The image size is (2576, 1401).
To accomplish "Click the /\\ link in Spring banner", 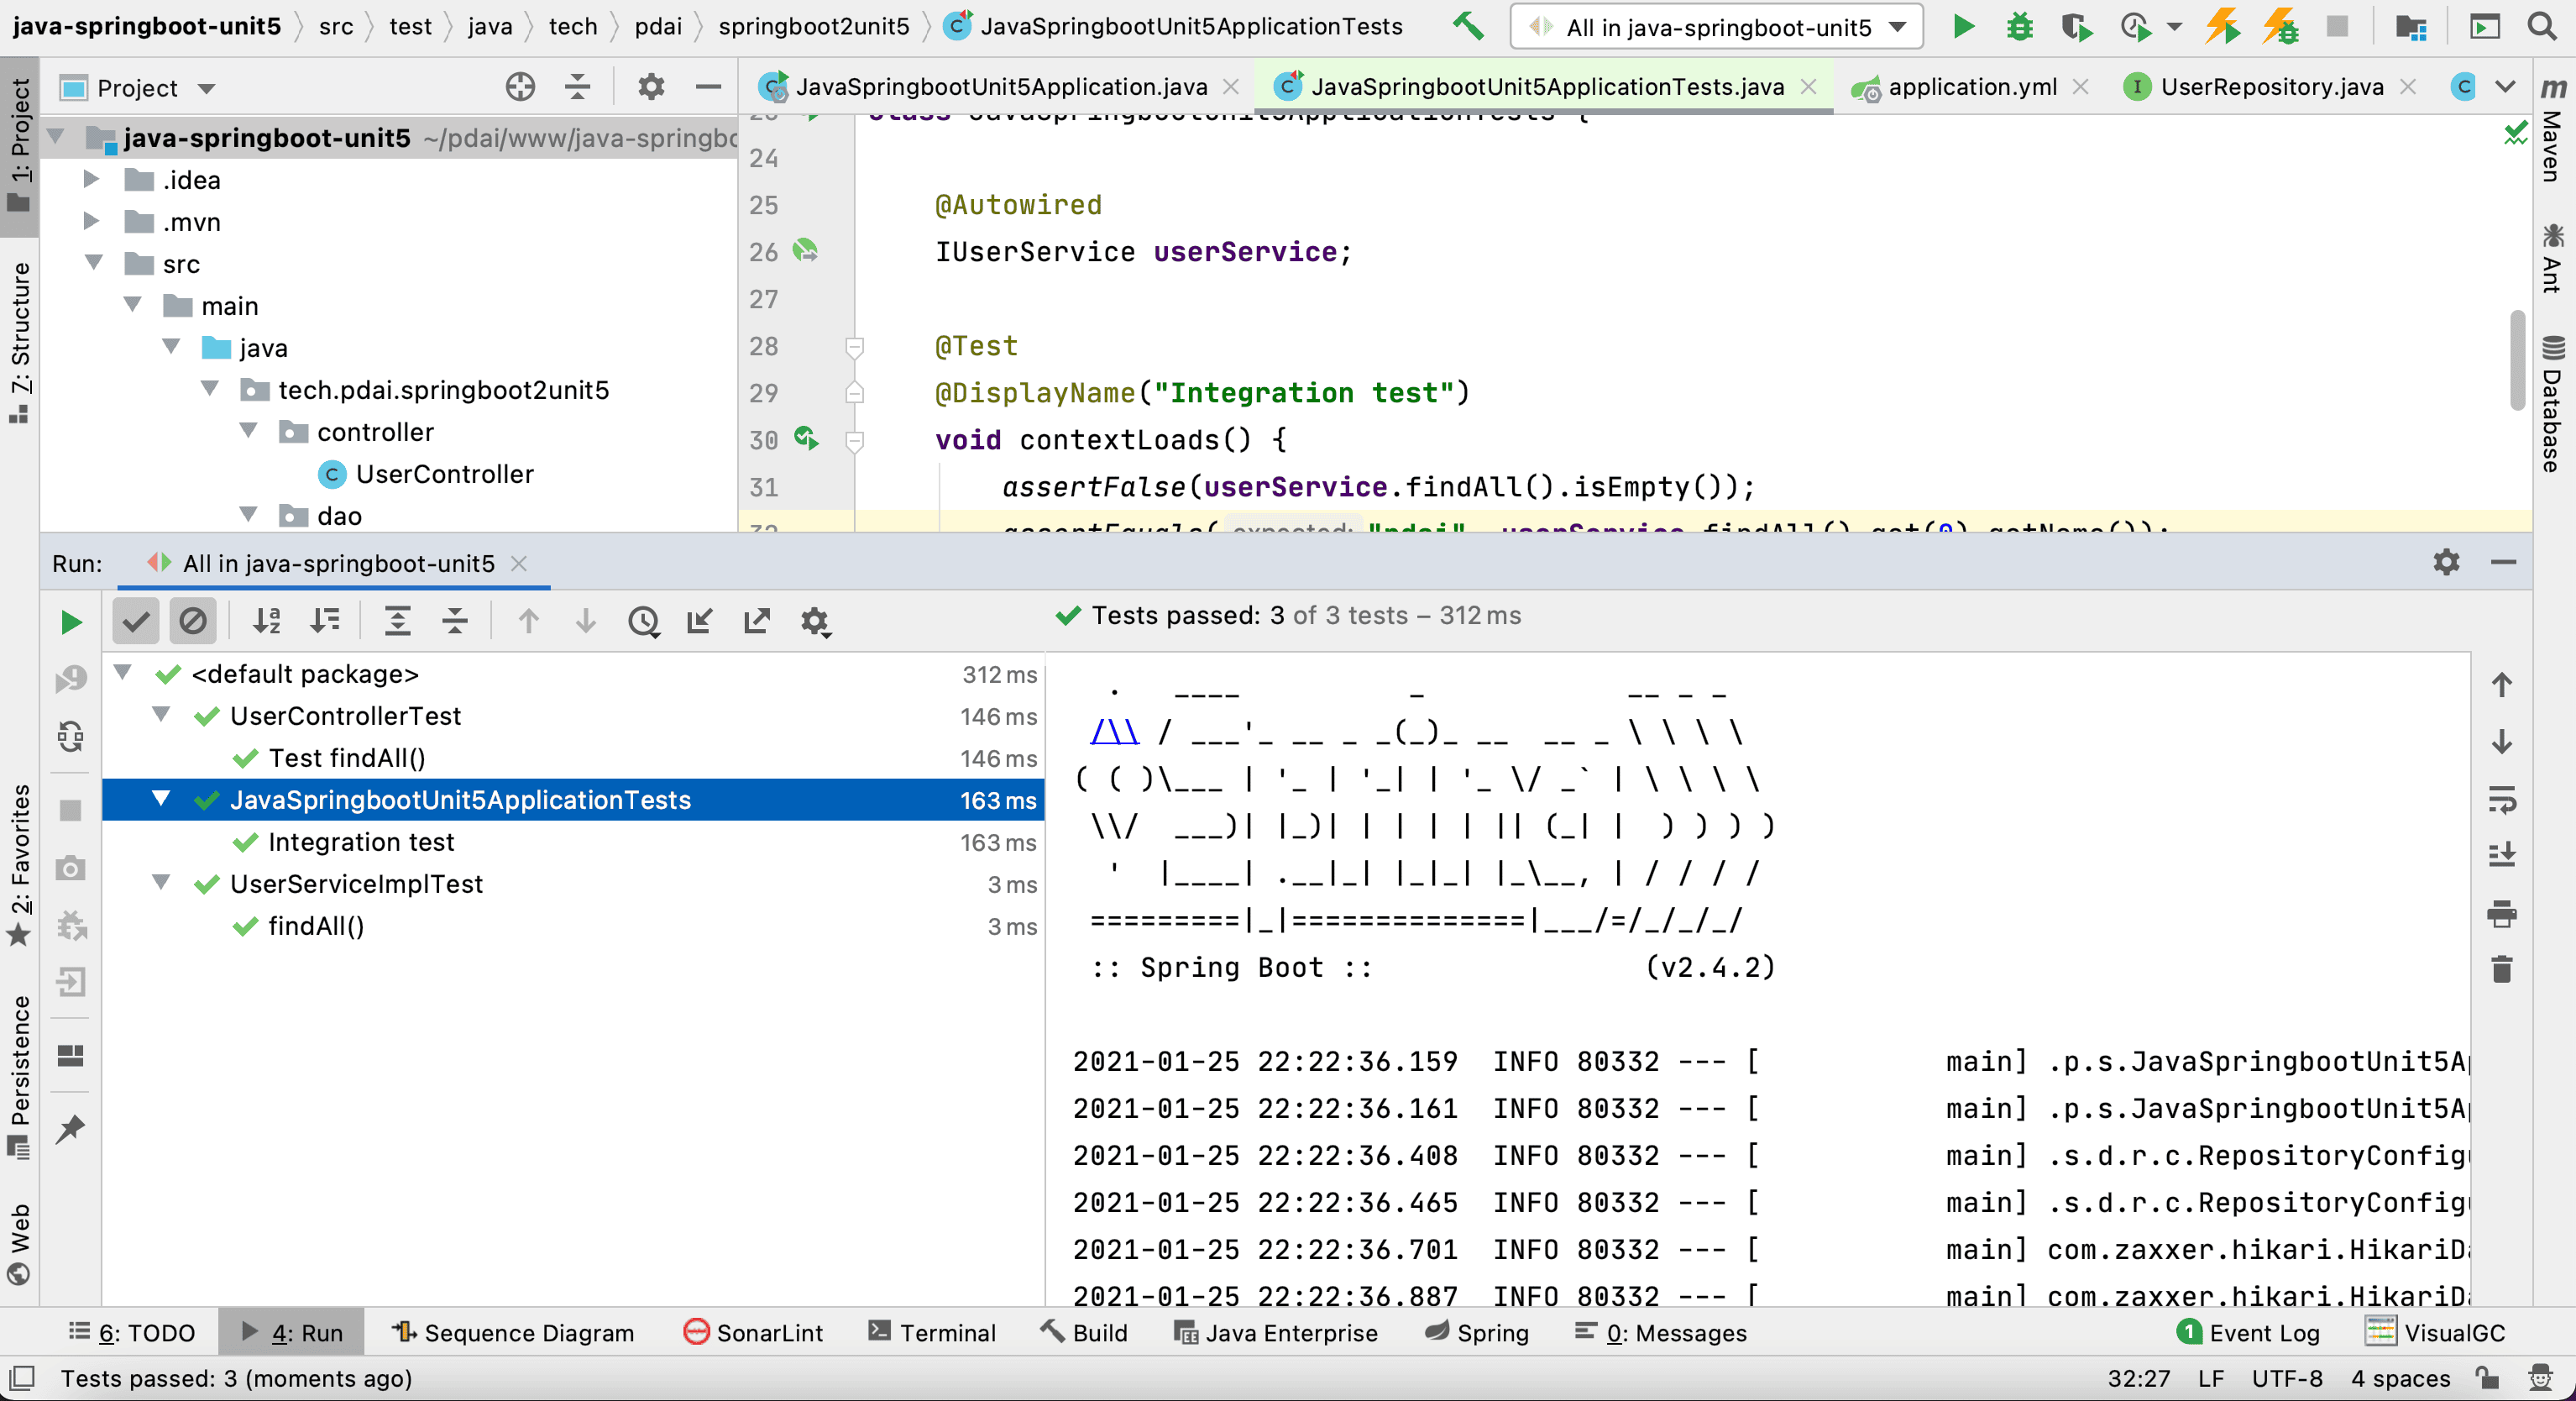I will pos(1114,733).
